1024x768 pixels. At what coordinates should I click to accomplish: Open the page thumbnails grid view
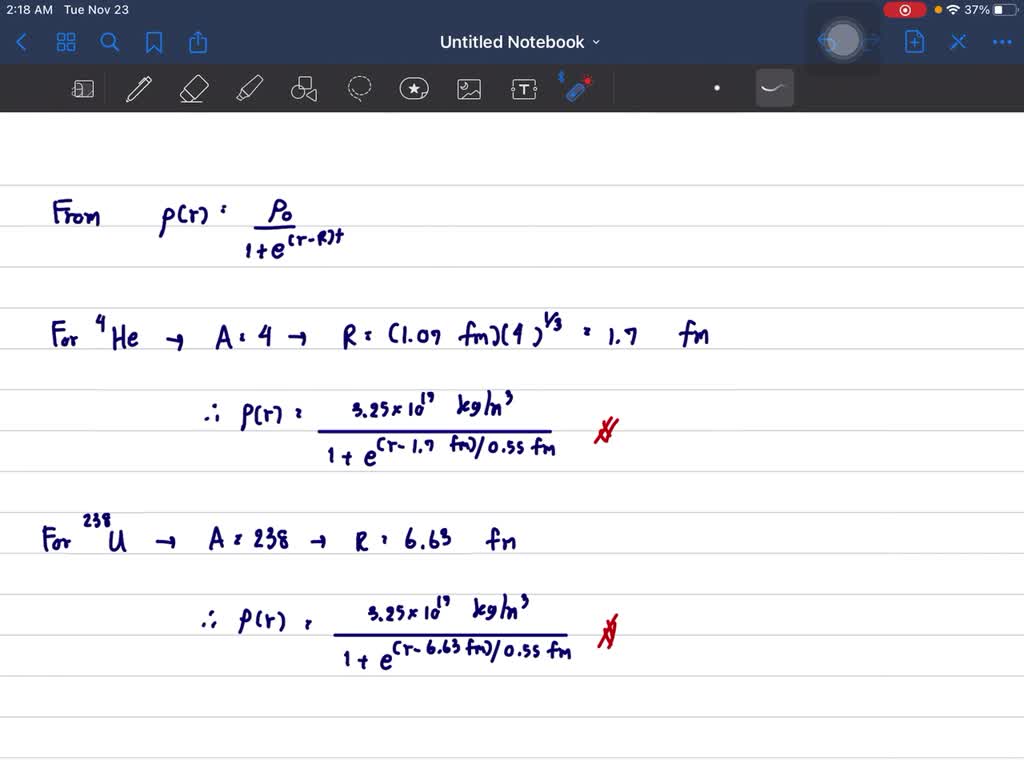tap(66, 42)
